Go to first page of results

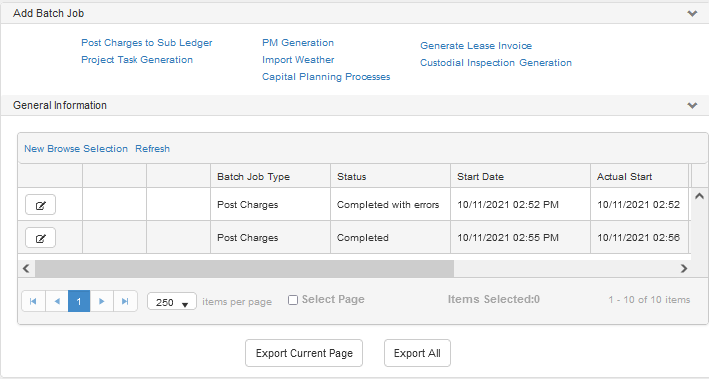[x=33, y=301]
